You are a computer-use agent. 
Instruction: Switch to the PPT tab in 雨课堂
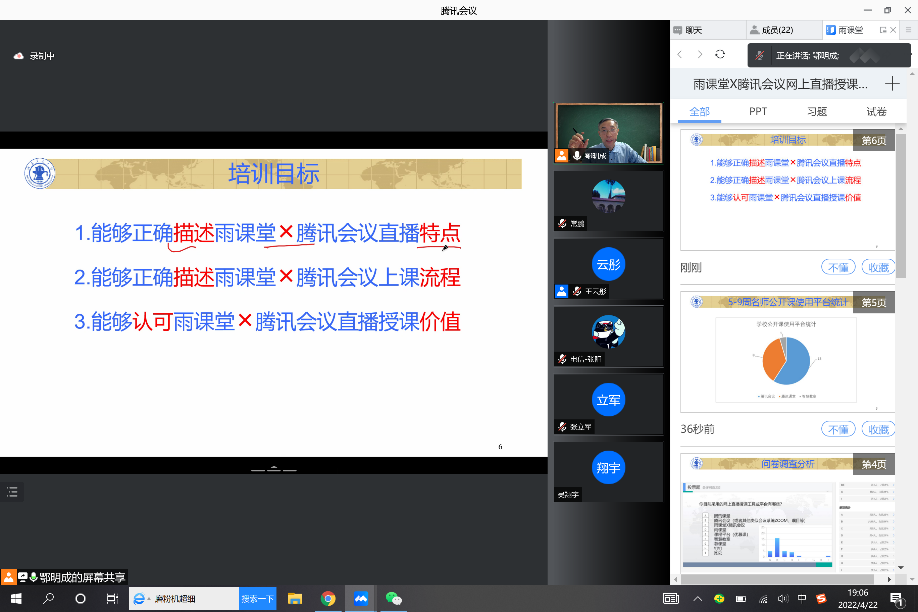757,113
